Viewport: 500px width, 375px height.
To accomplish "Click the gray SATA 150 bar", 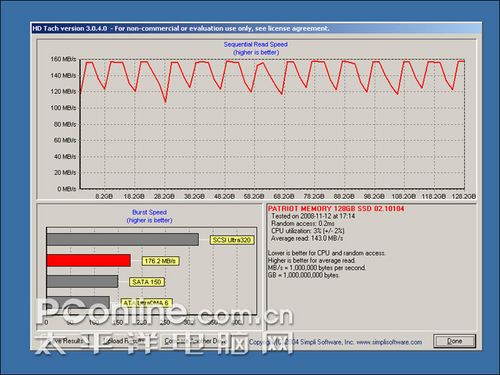I will click(82, 281).
